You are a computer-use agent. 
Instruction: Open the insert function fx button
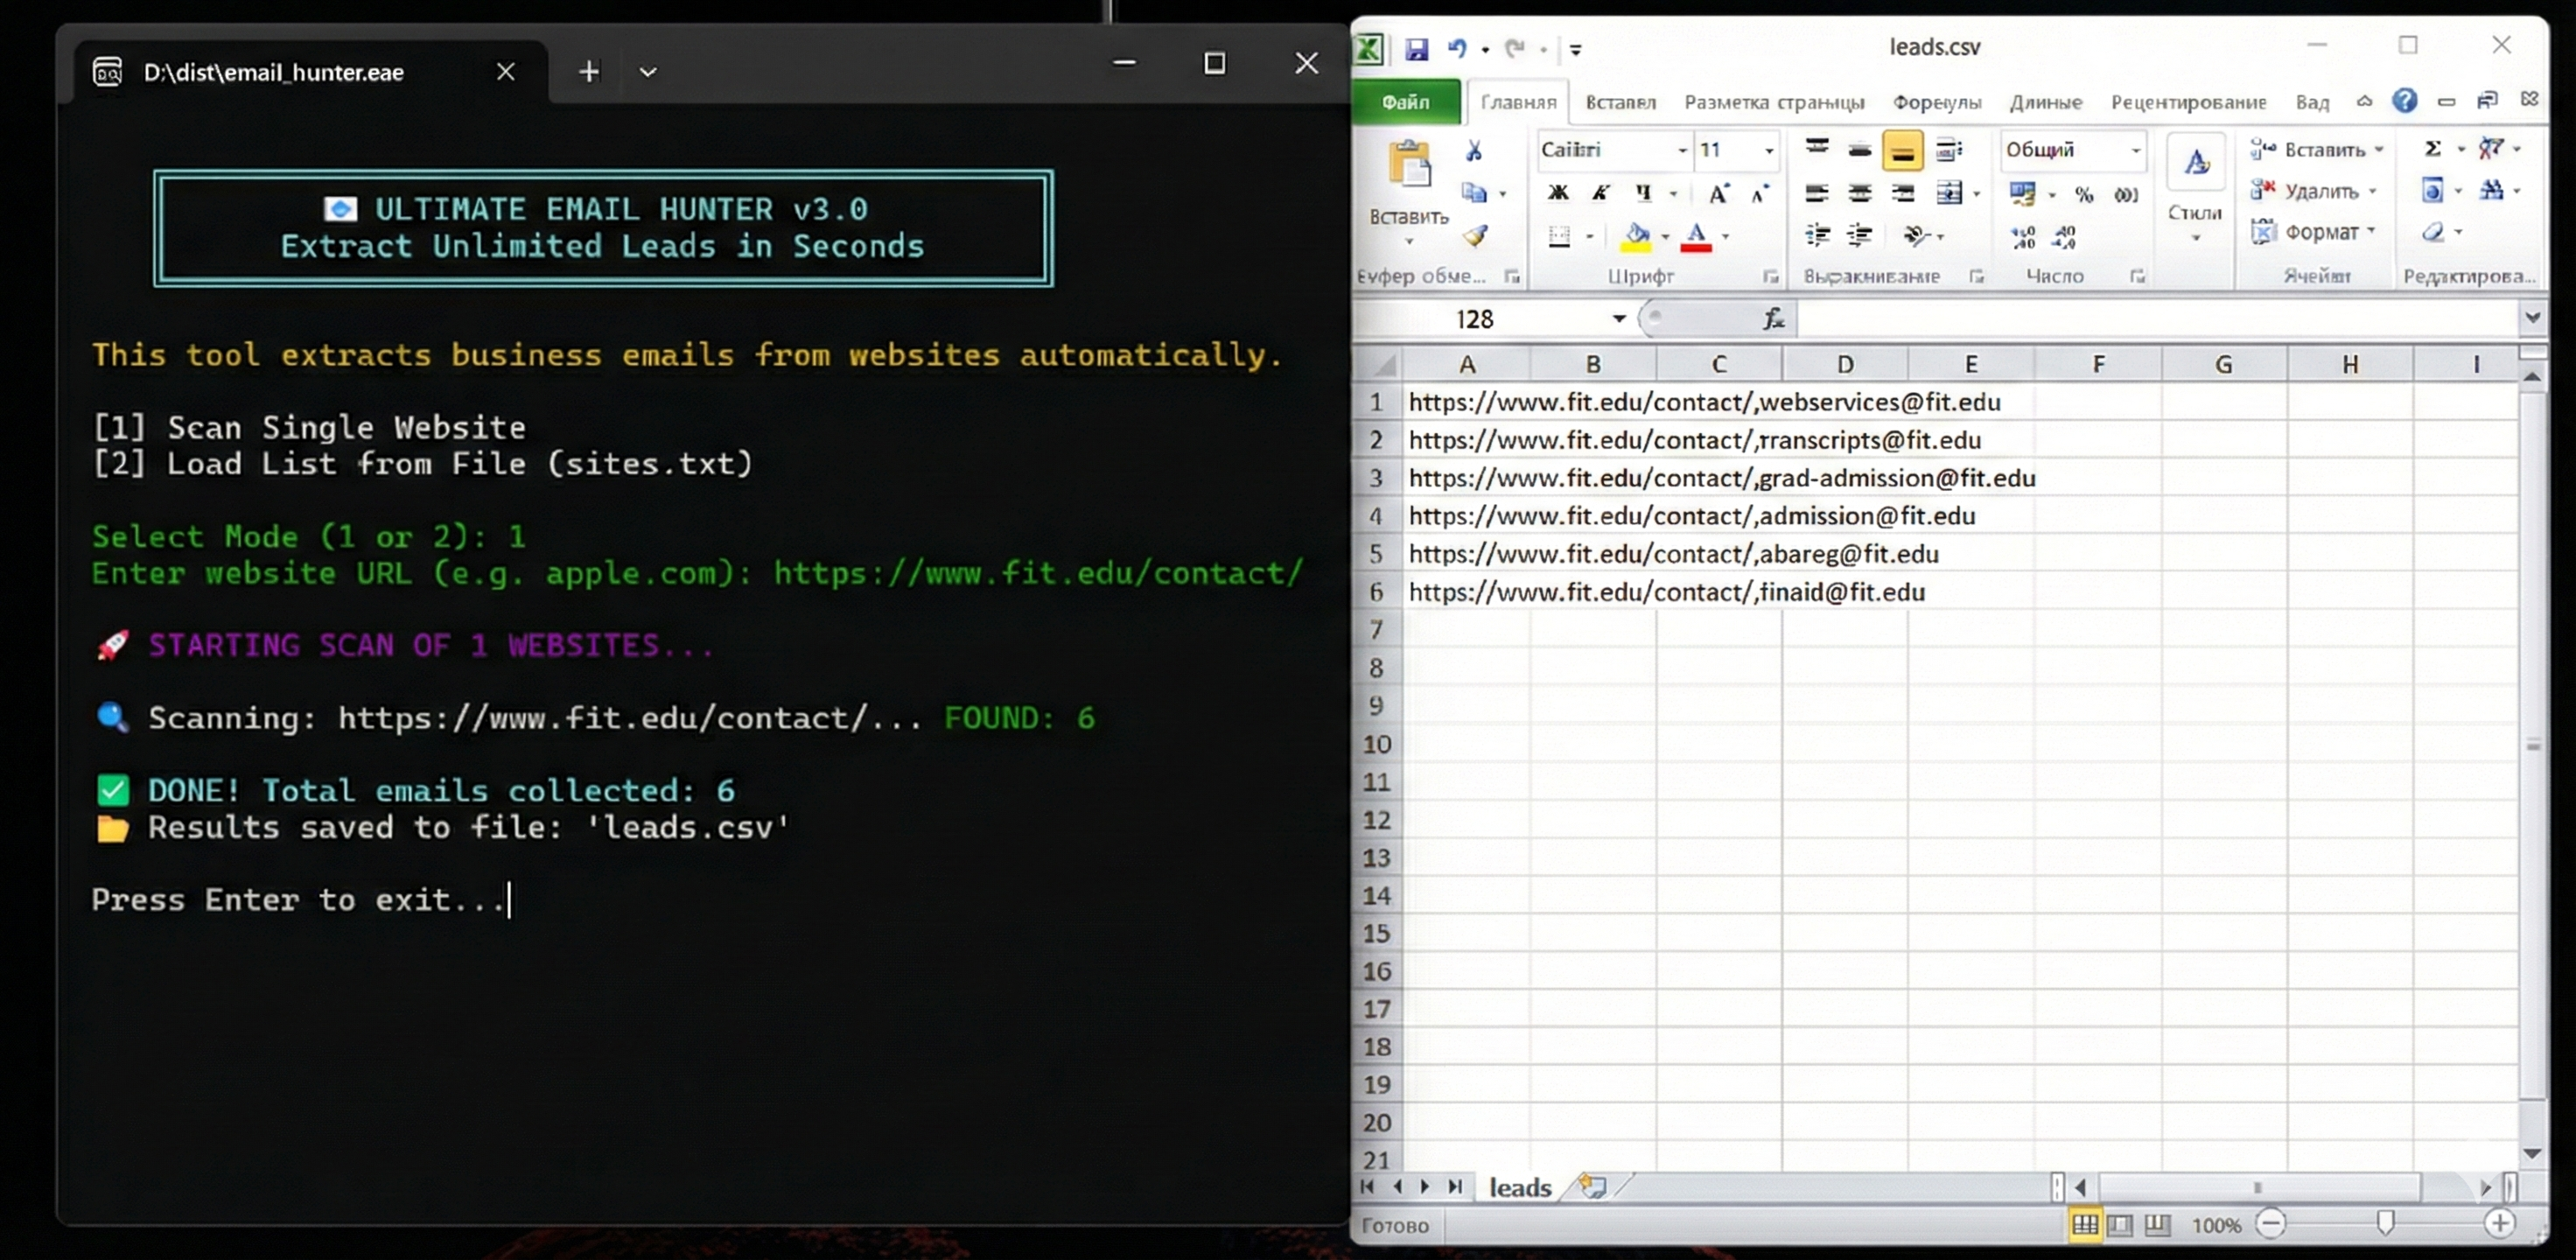click(1773, 319)
